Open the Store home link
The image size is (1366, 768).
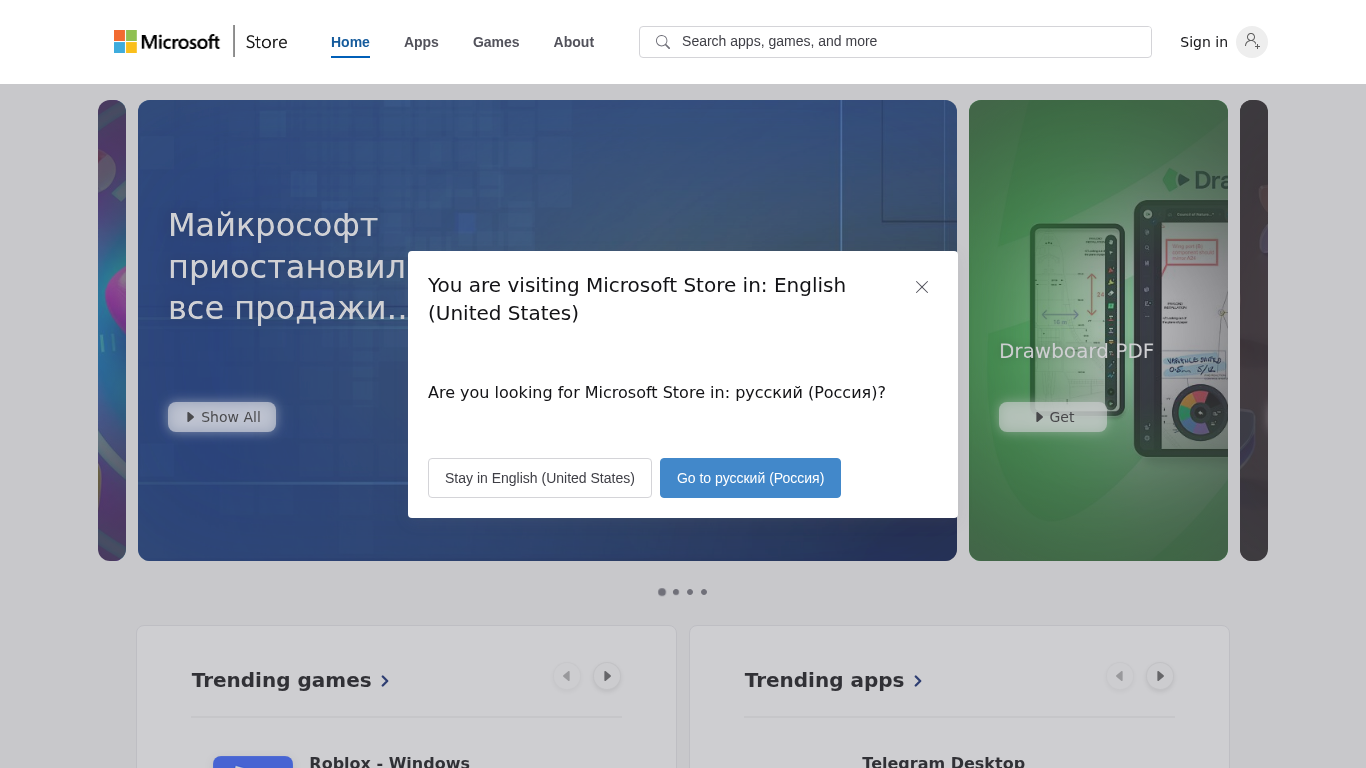pyautogui.click(x=267, y=42)
